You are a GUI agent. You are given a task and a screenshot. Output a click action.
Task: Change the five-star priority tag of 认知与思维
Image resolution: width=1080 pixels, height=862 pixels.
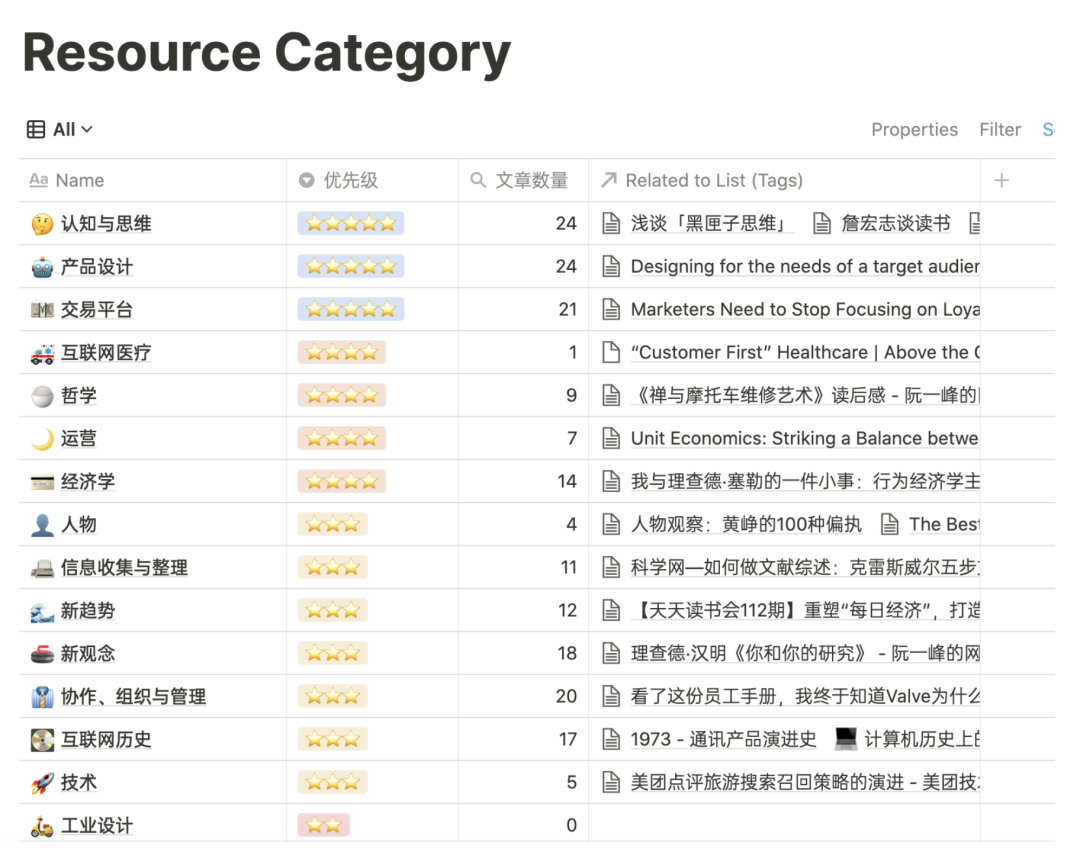pos(351,223)
